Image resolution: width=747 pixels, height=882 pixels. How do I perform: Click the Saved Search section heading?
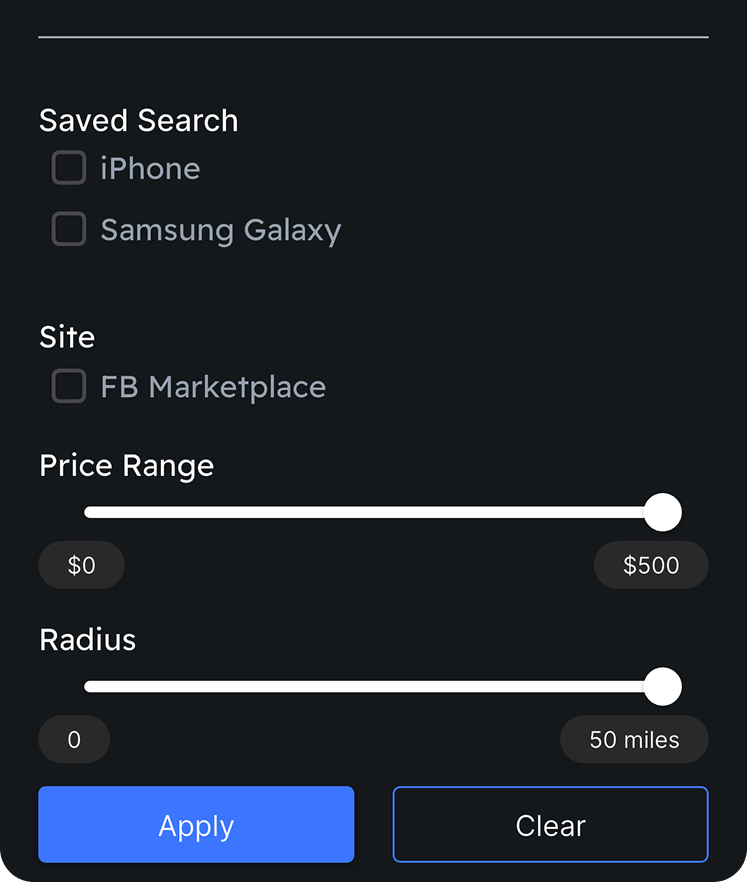138,120
